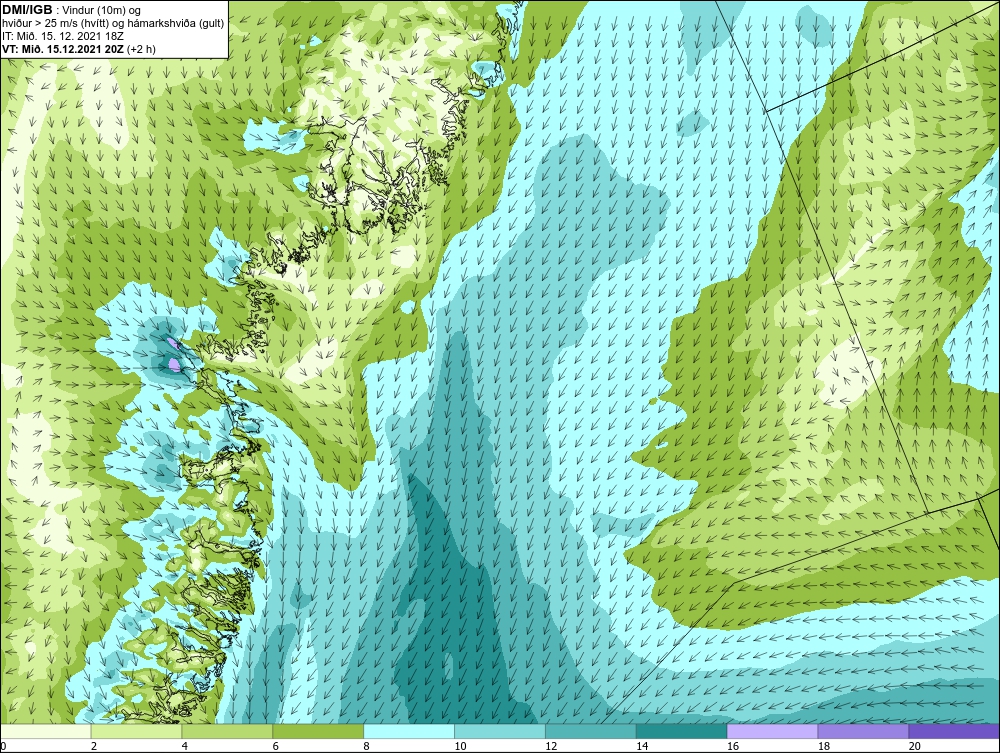The image size is (1000, 753).
Task: Select the 6–8 m/s olive green swatch
Action: (318, 731)
